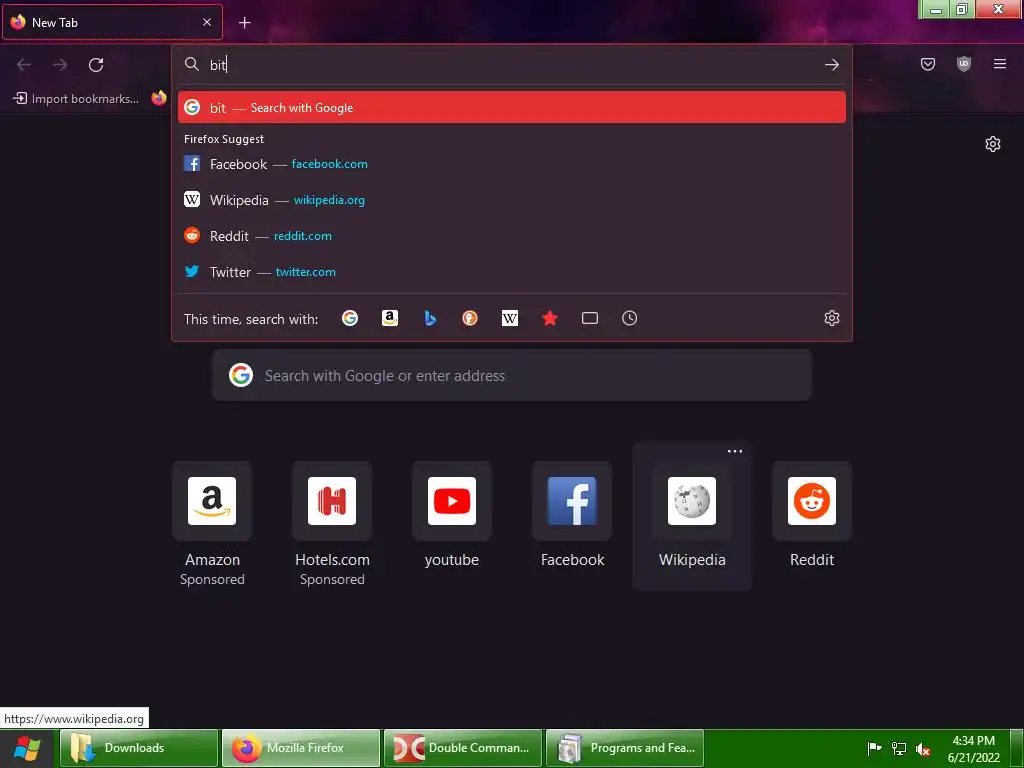
Task: Click the address bar text field
Action: point(511,65)
